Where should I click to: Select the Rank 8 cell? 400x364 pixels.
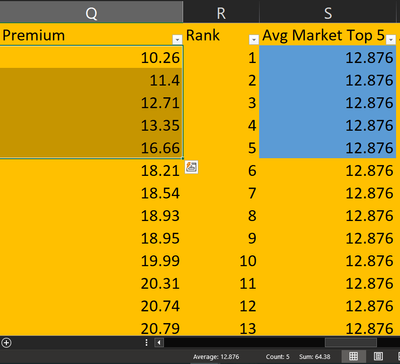coord(221,216)
